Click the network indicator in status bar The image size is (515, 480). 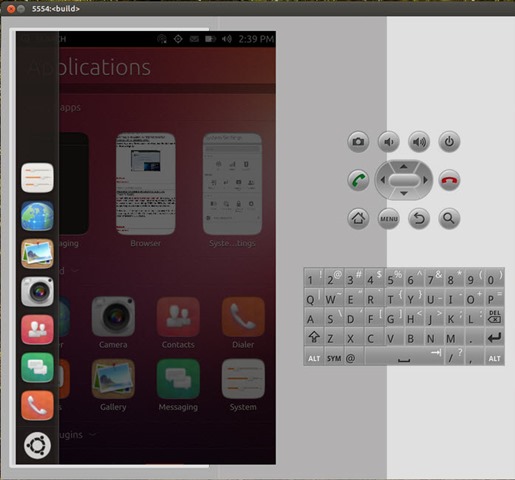162,39
